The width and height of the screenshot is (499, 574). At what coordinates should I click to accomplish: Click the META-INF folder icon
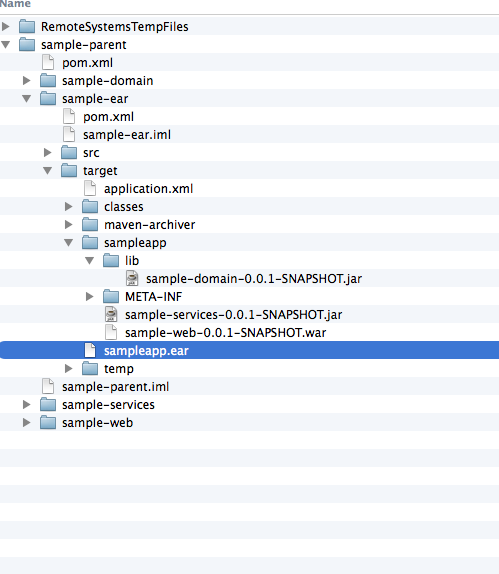click(111, 297)
